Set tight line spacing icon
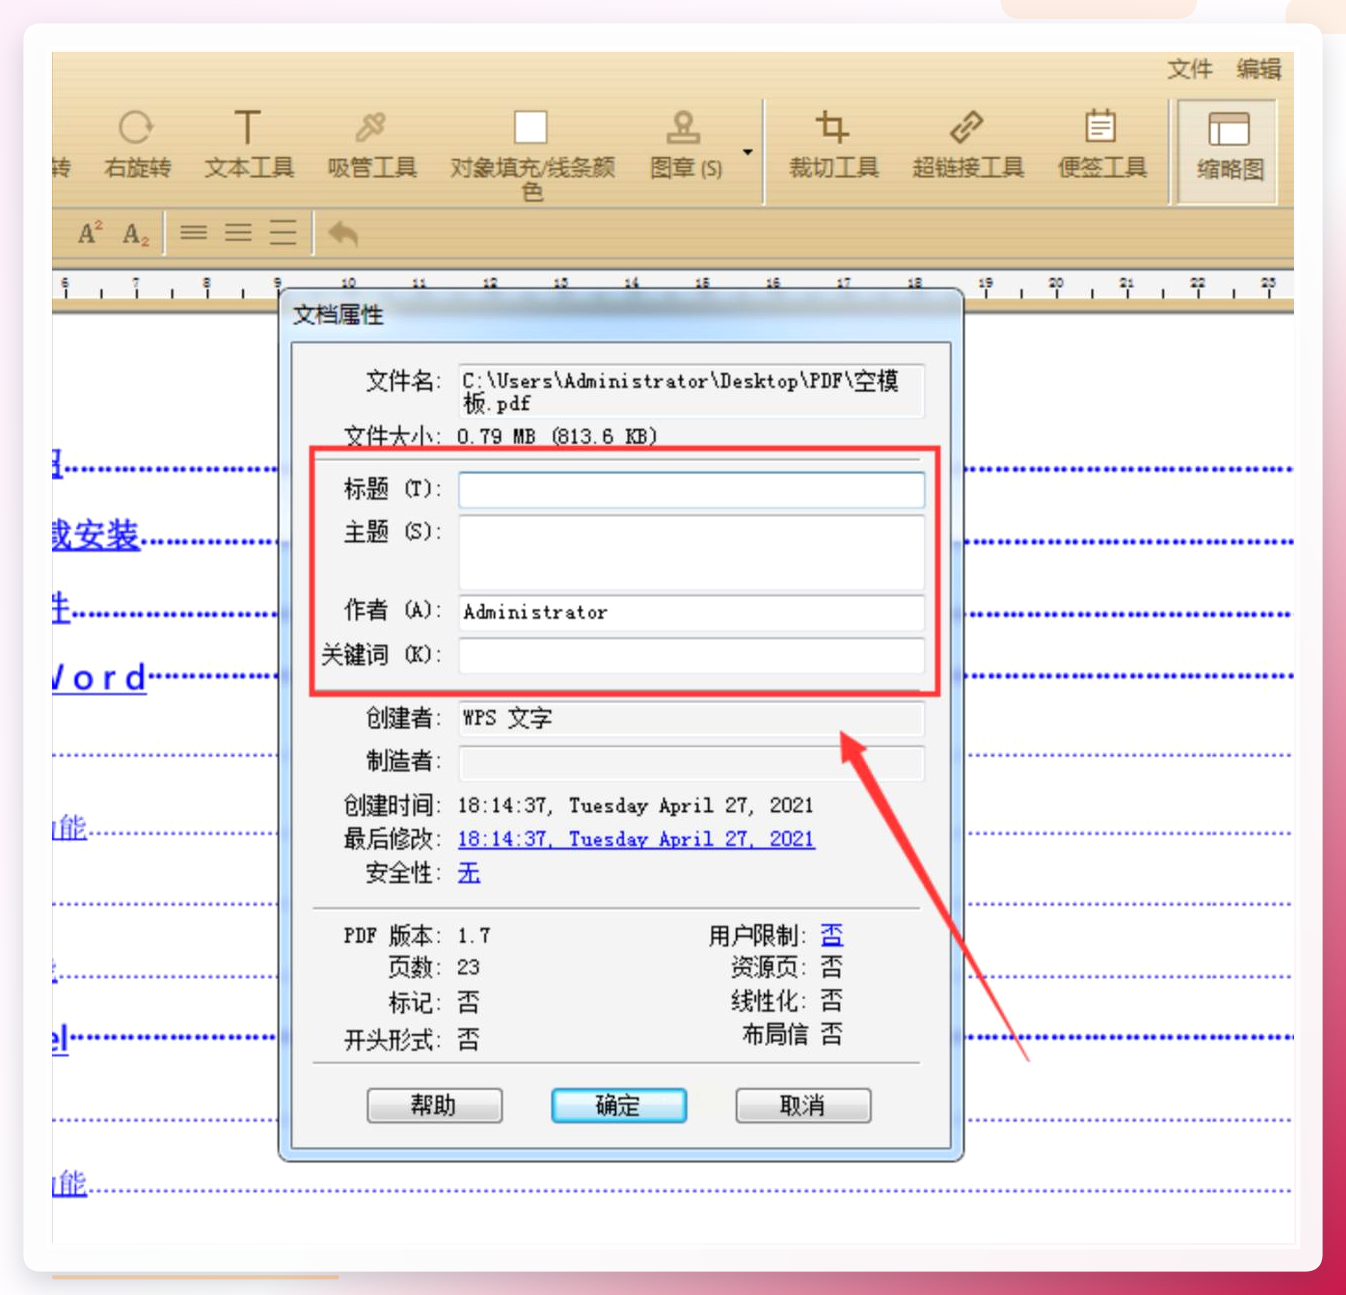 (x=193, y=233)
